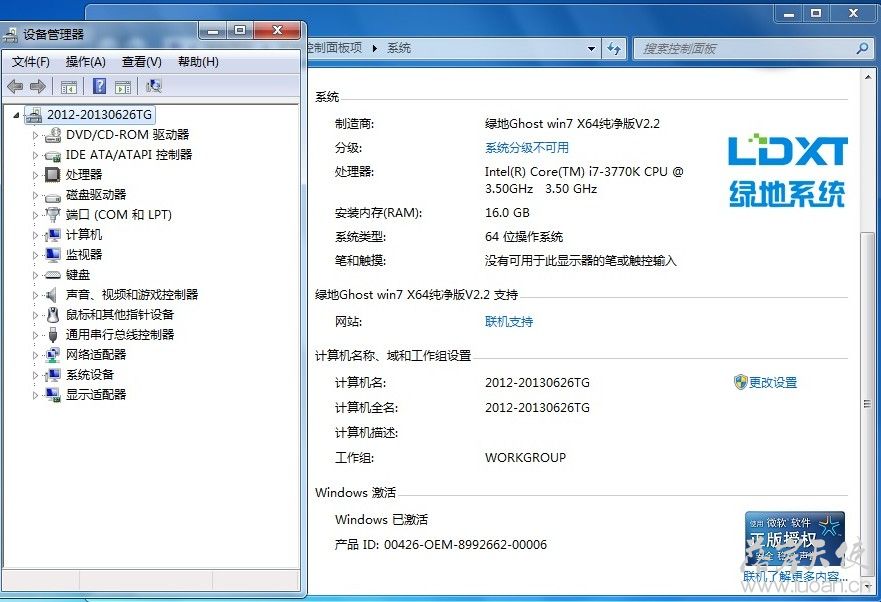Select the computer icon of root node 2012-20130626TG
Viewport: 881px width, 602px height.
pos(34,115)
